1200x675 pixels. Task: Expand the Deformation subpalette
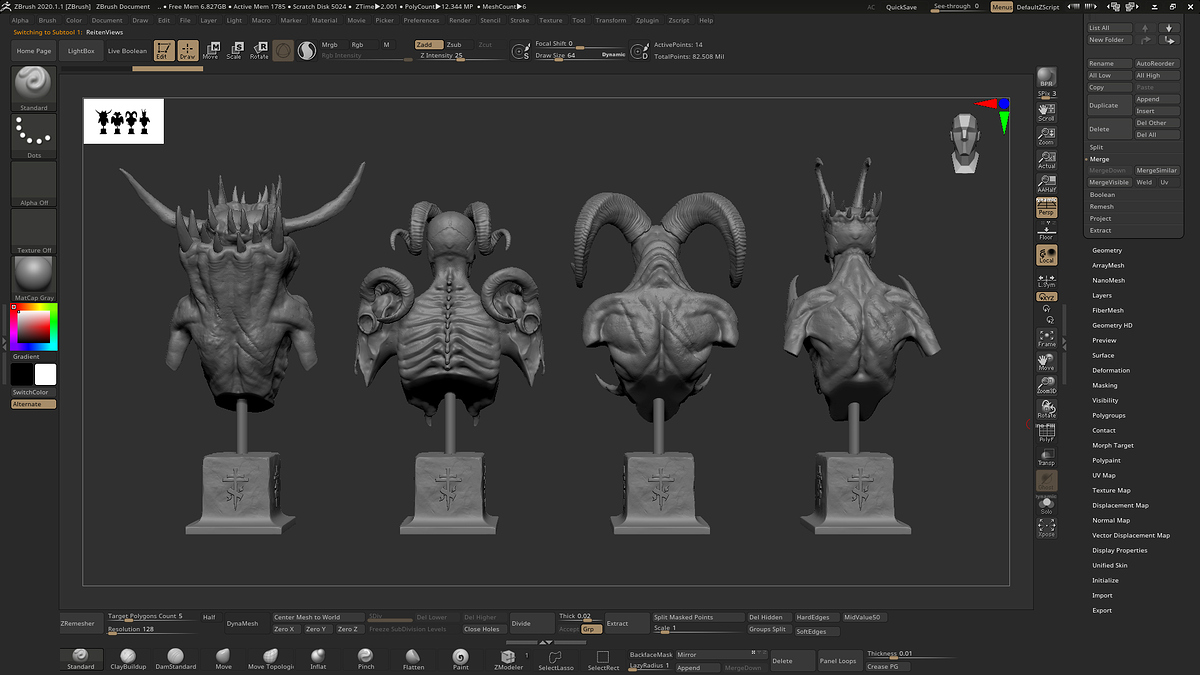point(1110,370)
